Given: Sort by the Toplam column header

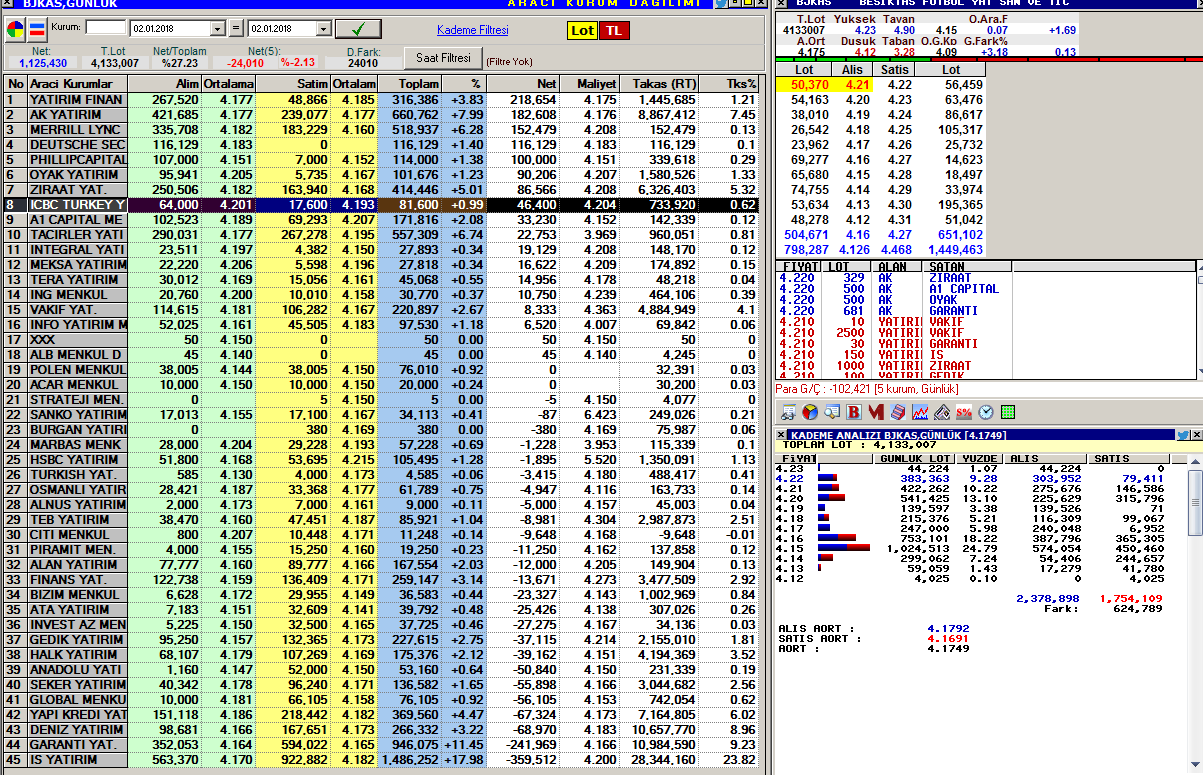Looking at the screenshot, I should pos(409,84).
